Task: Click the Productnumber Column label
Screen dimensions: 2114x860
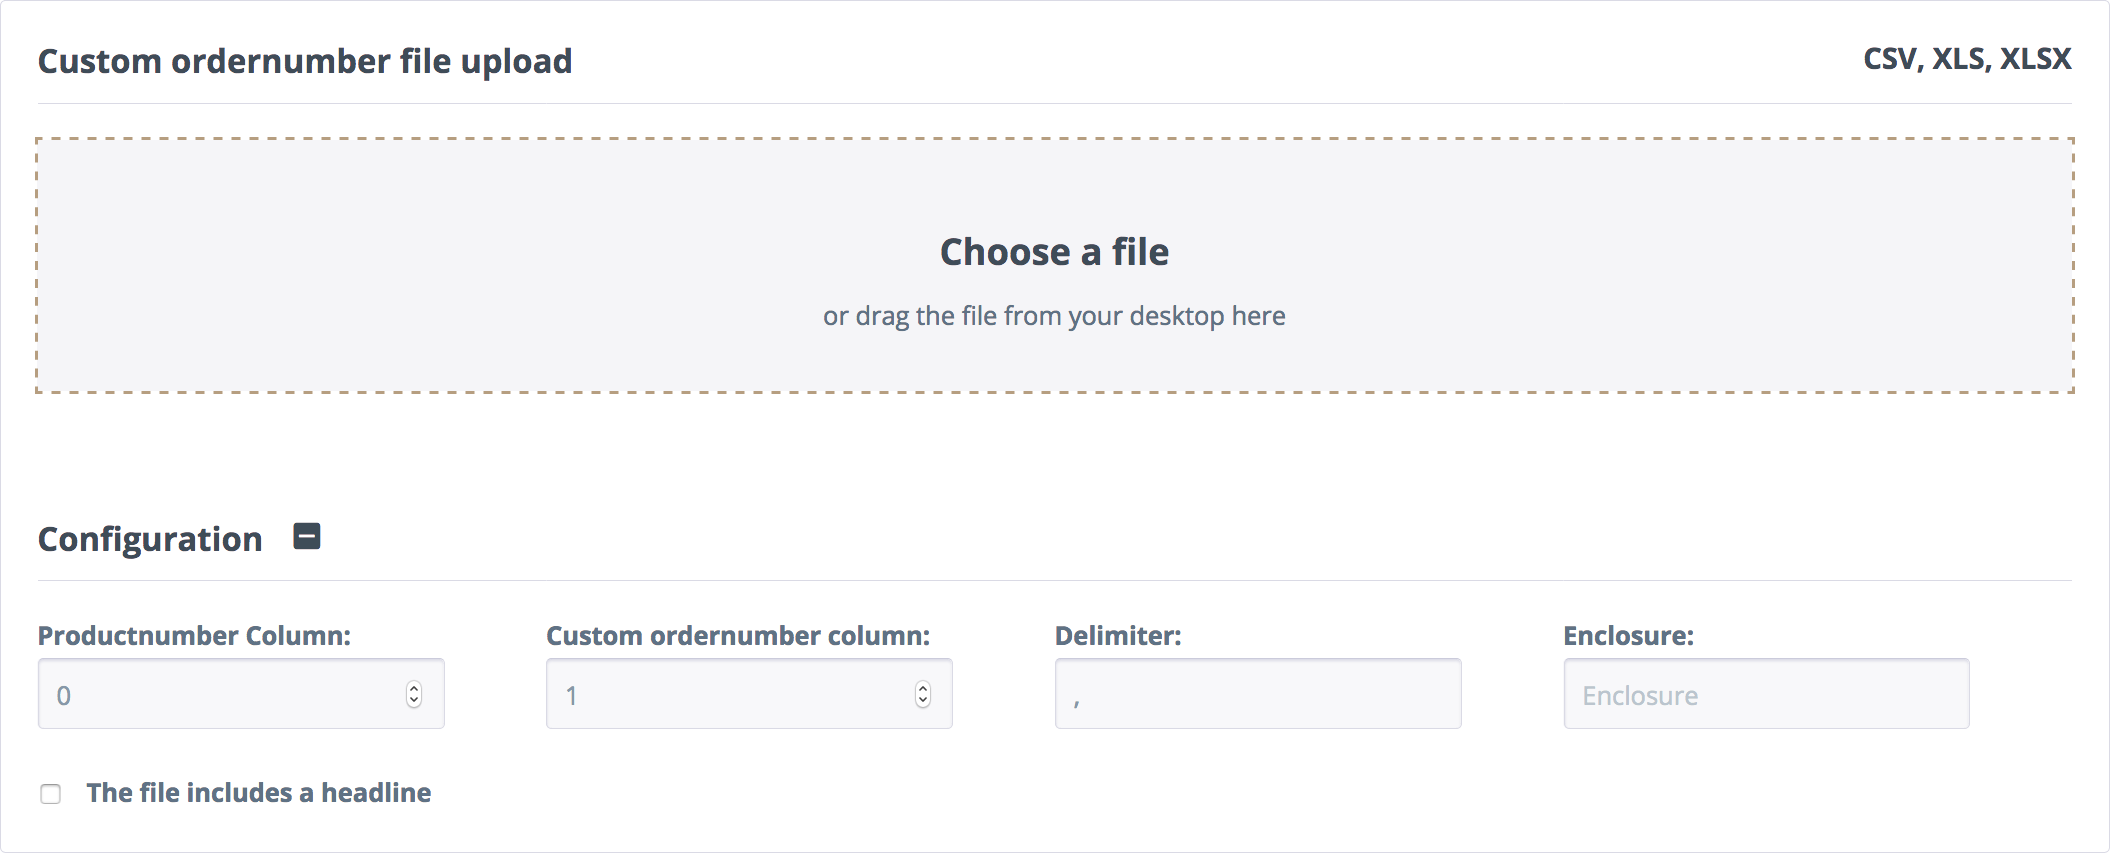Action: click(x=194, y=636)
